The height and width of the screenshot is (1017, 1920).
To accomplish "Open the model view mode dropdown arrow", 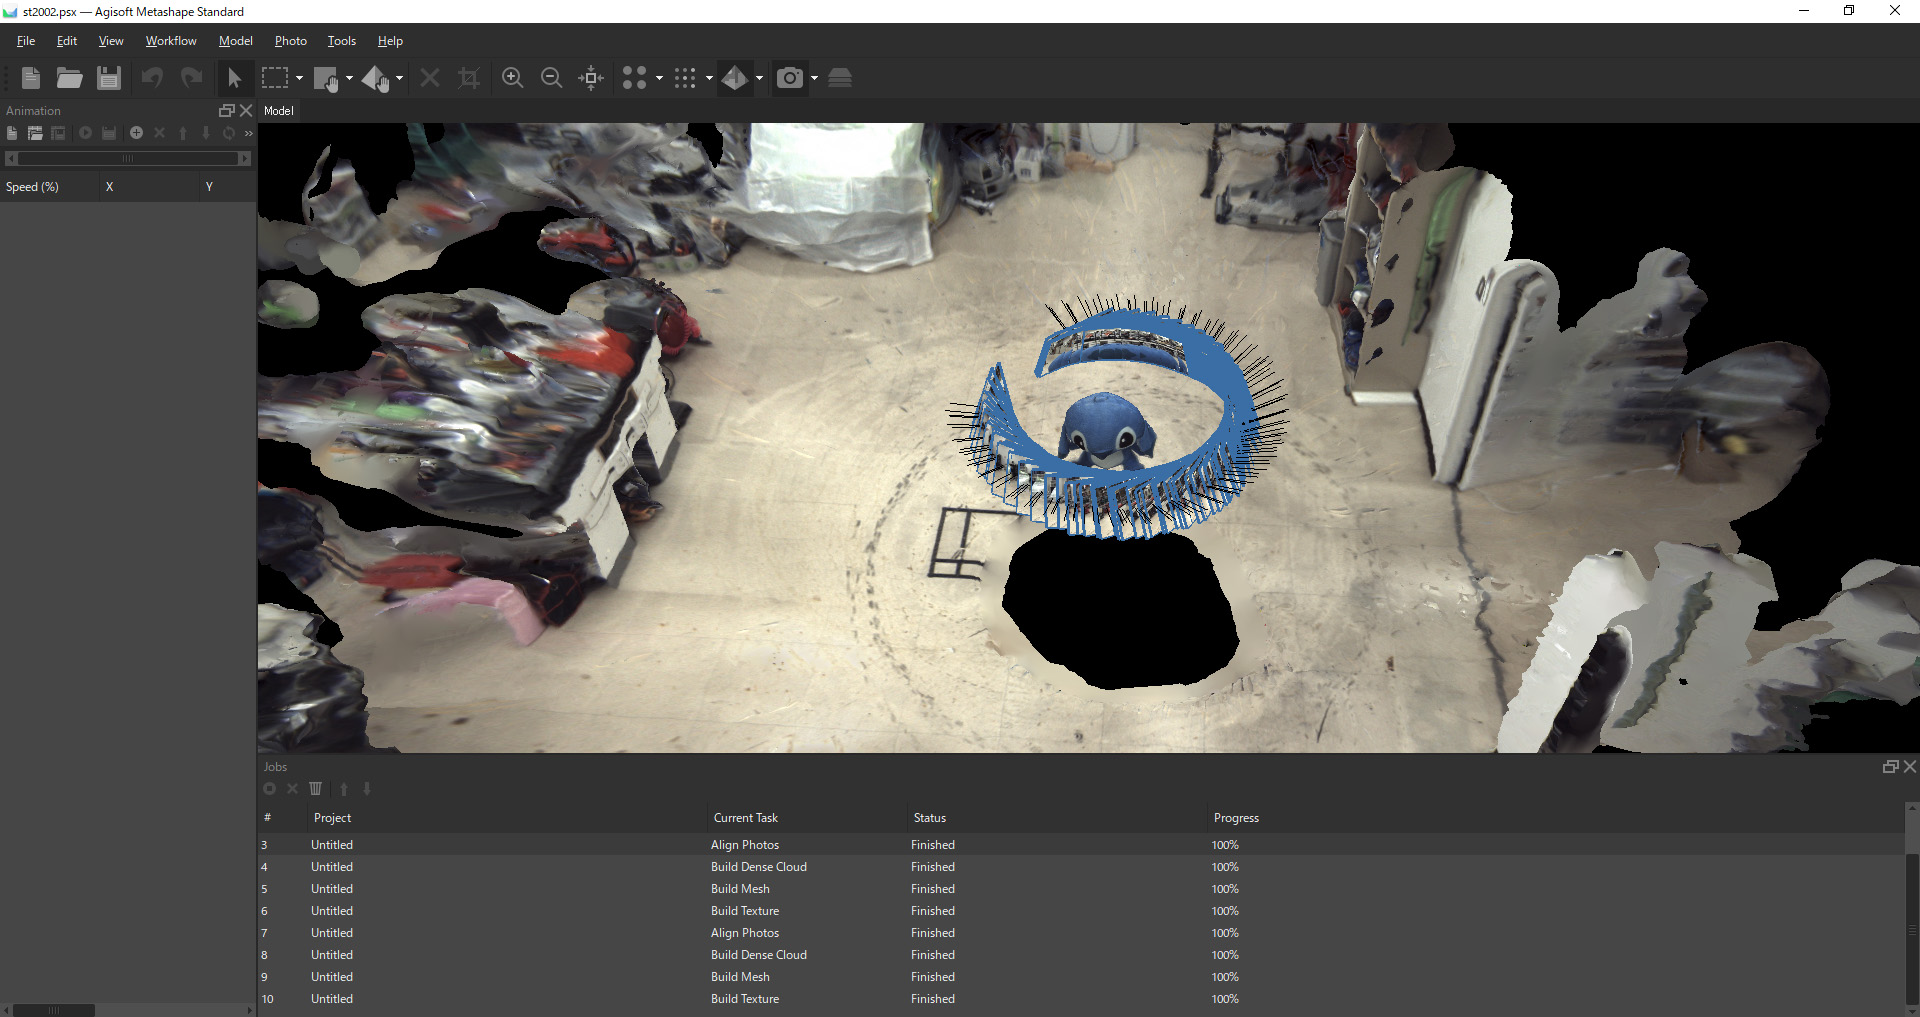I will point(759,78).
